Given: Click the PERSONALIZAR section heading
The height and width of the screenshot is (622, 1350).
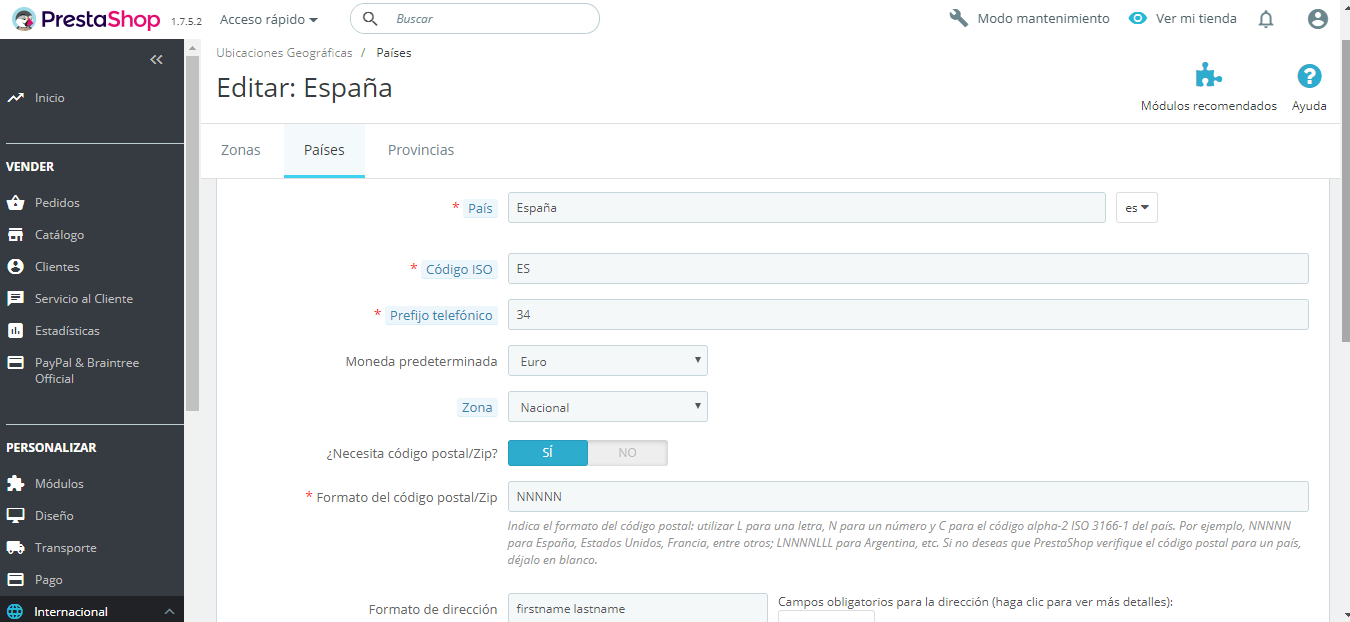Looking at the screenshot, I should point(51,448).
